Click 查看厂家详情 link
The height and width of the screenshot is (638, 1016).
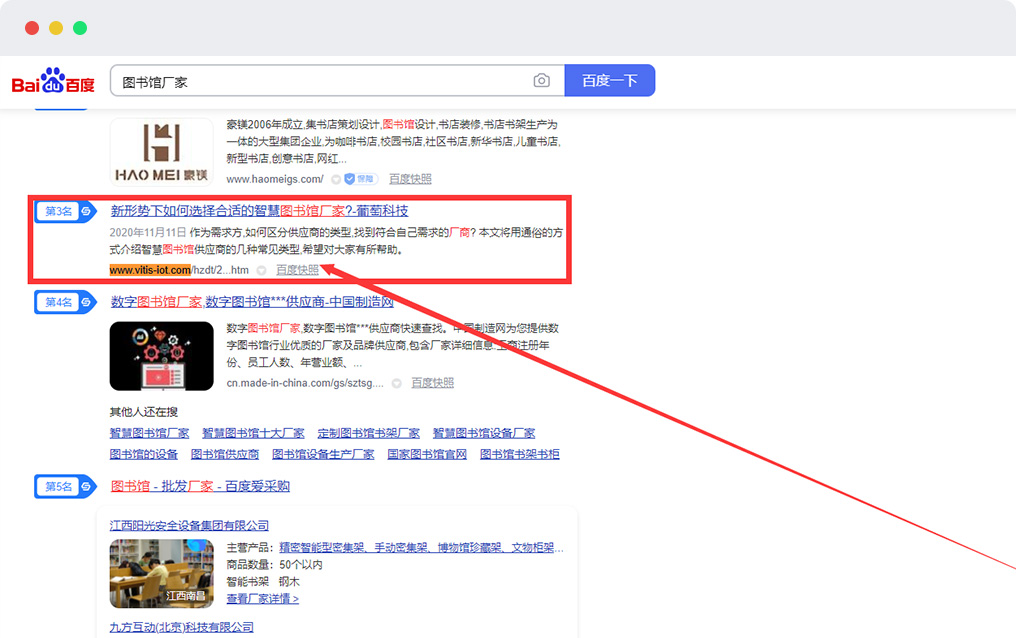click(x=262, y=598)
